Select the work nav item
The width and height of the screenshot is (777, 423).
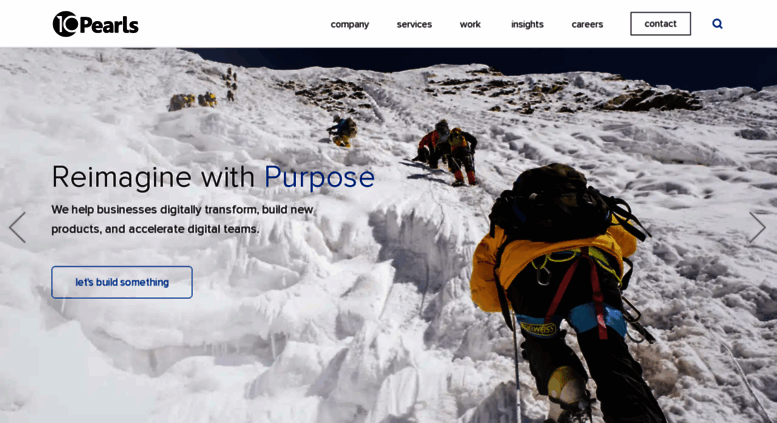[470, 24]
